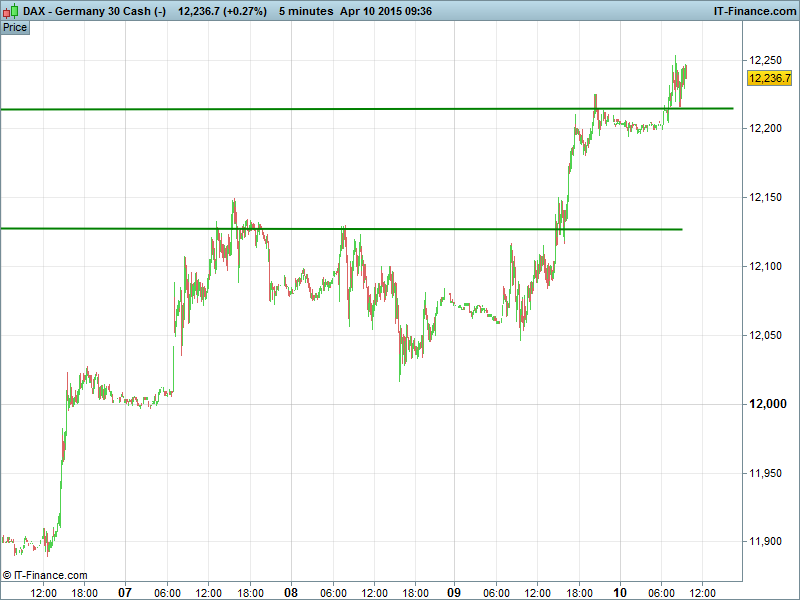
Task: Click the 12,250 price axis label
Action: [764, 60]
